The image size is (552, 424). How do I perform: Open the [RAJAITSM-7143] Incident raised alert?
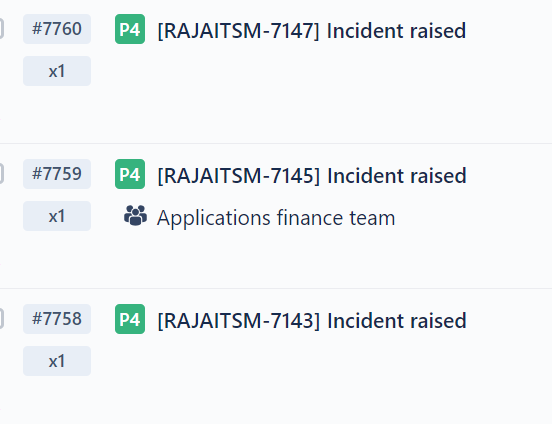[312, 321]
